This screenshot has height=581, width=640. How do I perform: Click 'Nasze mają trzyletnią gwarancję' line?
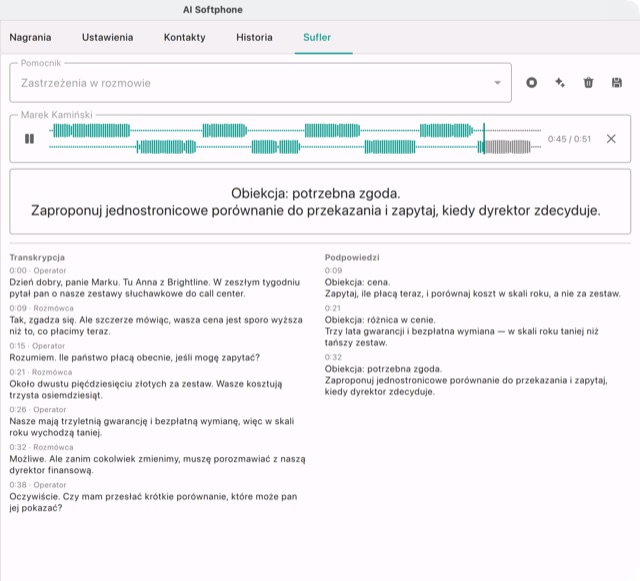coord(152,427)
